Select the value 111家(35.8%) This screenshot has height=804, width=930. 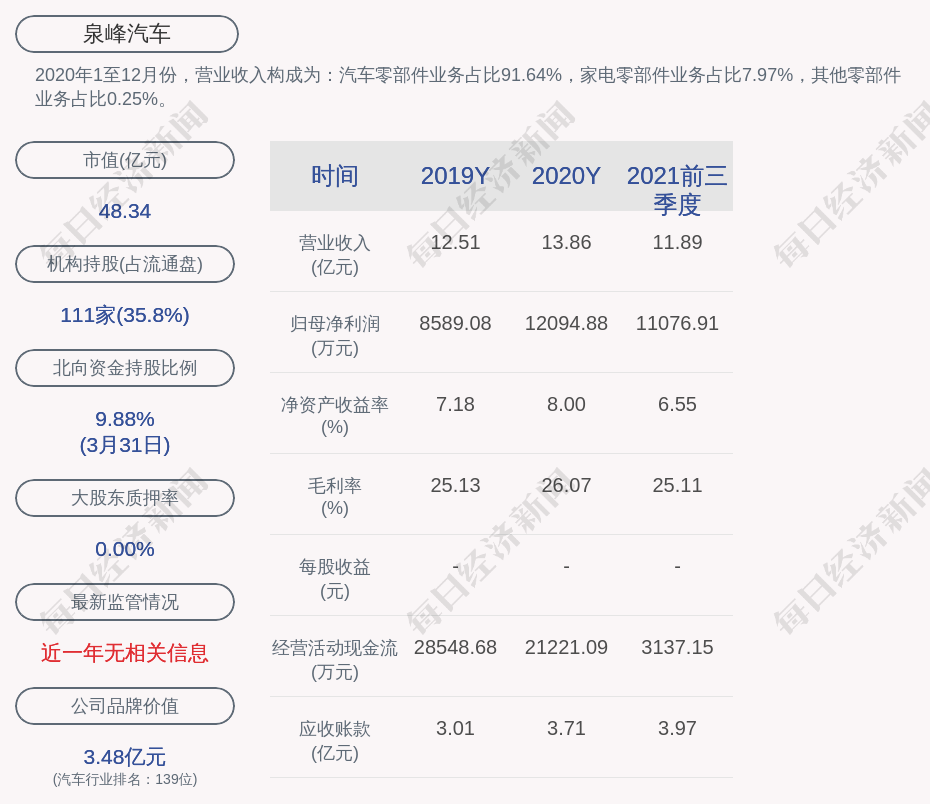tap(125, 315)
